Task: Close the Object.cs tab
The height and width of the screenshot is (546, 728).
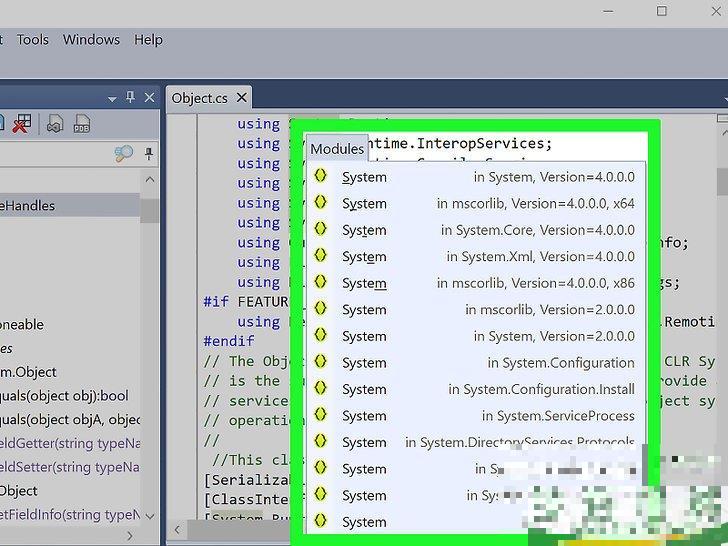Action: pyautogui.click(x=241, y=98)
